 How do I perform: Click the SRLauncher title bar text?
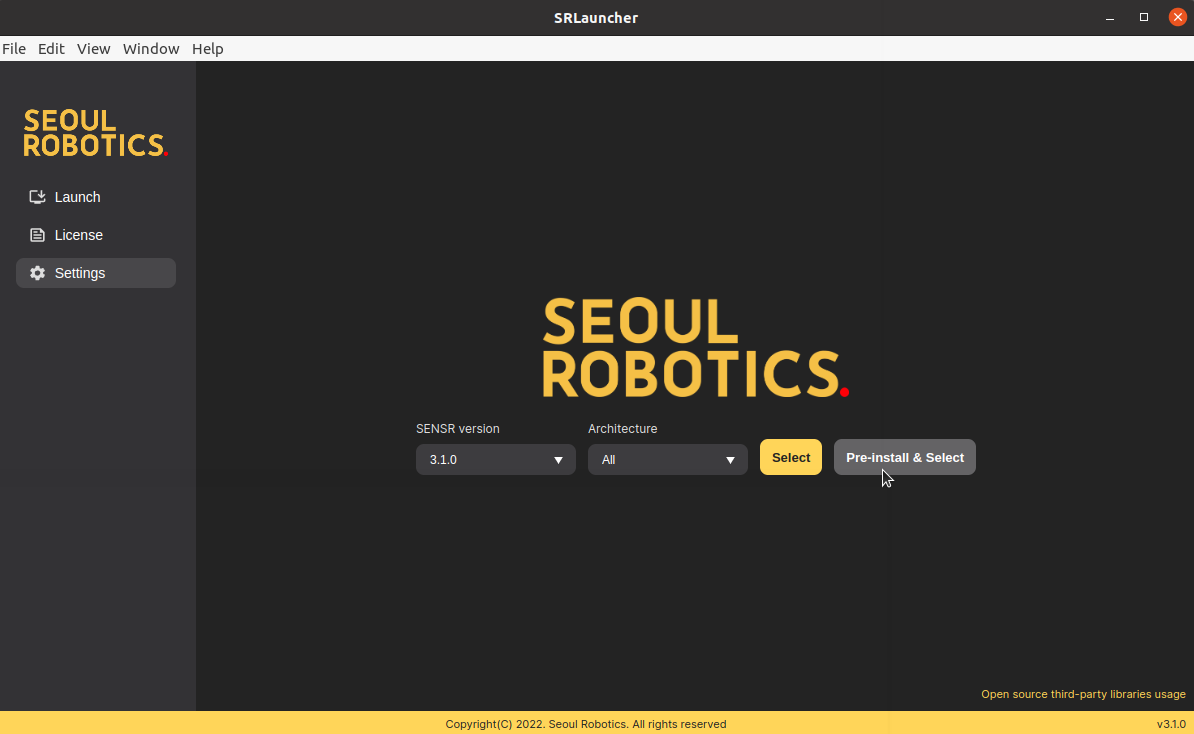point(596,18)
